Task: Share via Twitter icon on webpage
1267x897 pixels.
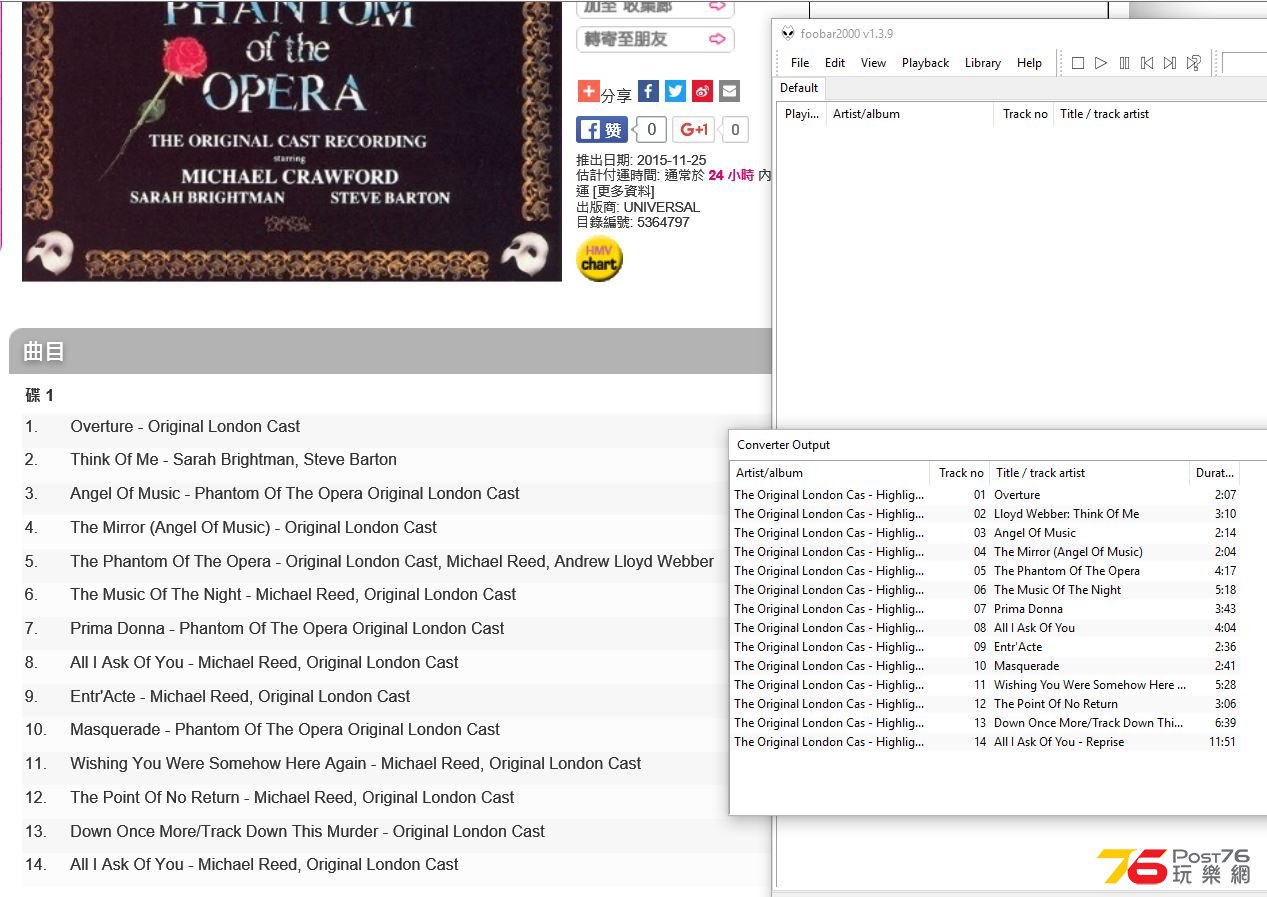Action: pyautogui.click(x=675, y=91)
